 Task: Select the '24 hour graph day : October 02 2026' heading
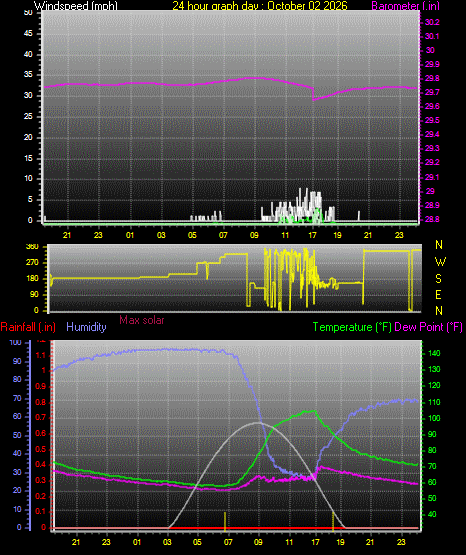click(x=260, y=6)
